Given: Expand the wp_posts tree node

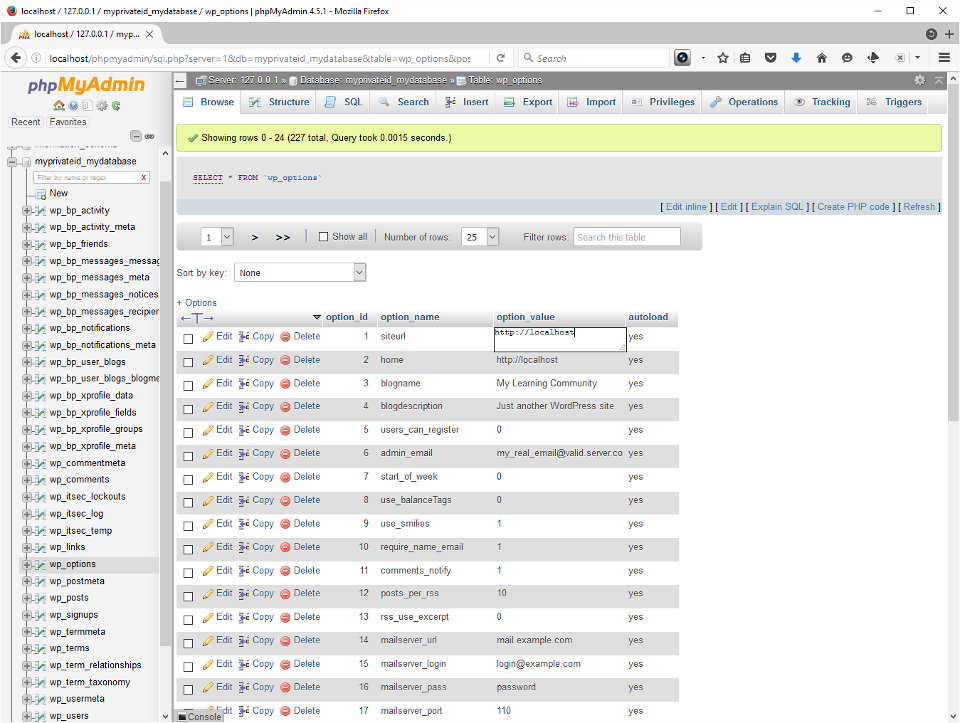Looking at the screenshot, I should click(x=26, y=598).
